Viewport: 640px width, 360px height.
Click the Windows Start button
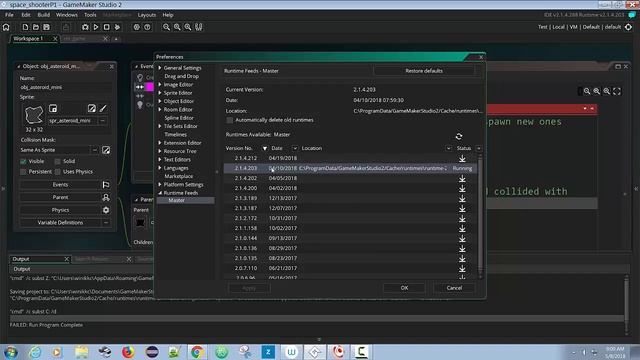click(11, 352)
